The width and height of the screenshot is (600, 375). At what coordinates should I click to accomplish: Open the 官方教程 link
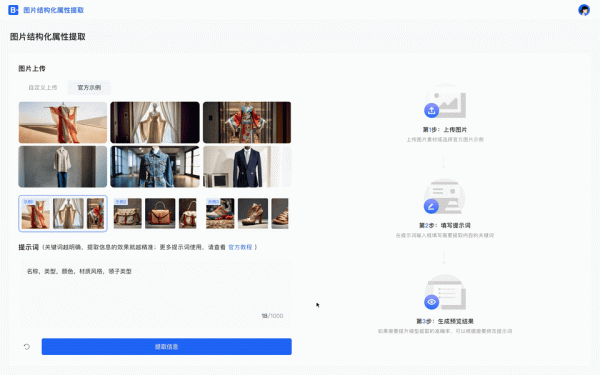[x=240, y=247]
